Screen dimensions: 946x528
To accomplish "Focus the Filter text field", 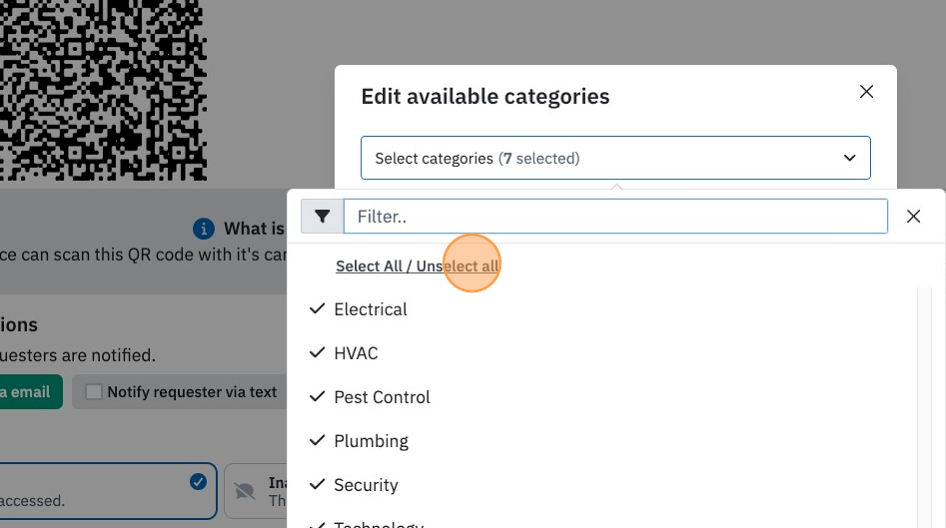I will point(615,216).
